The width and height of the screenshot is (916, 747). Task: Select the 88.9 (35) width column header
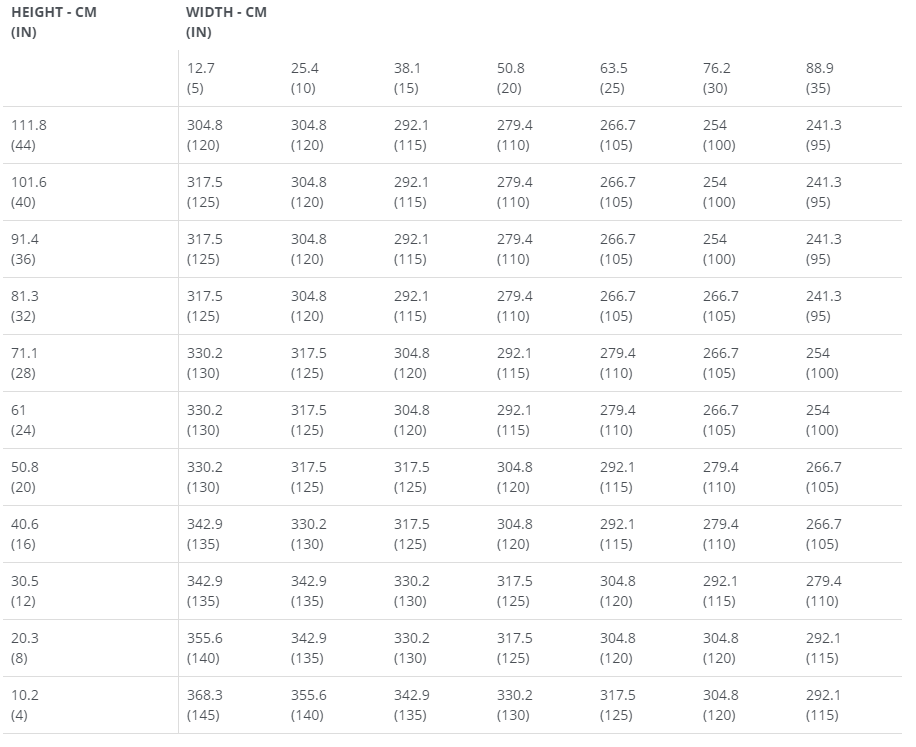(820, 78)
